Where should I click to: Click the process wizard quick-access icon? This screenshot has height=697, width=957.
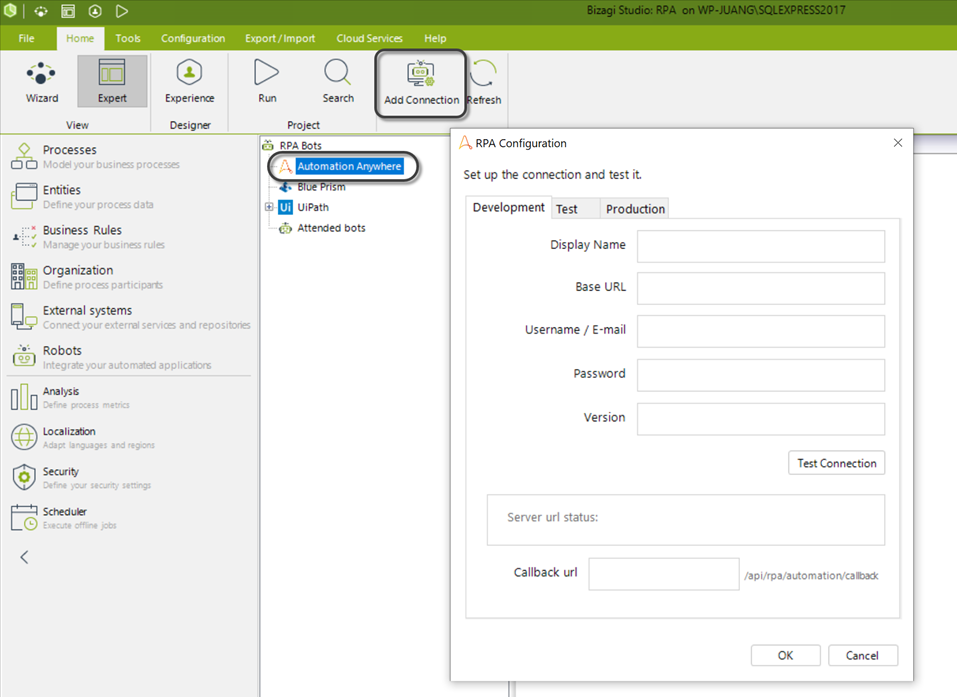click(x=41, y=11)
